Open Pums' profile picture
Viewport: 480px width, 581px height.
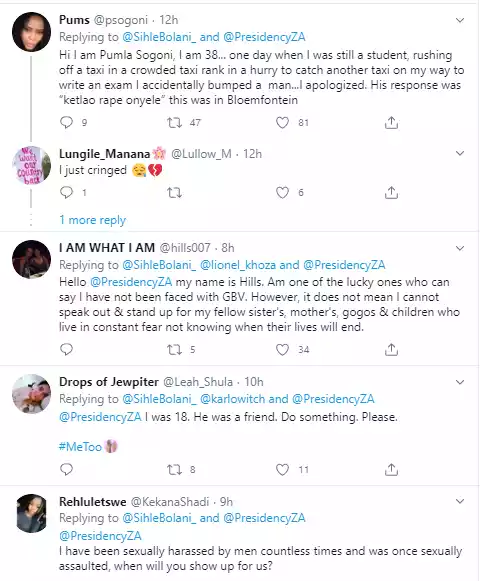point(32,32)
